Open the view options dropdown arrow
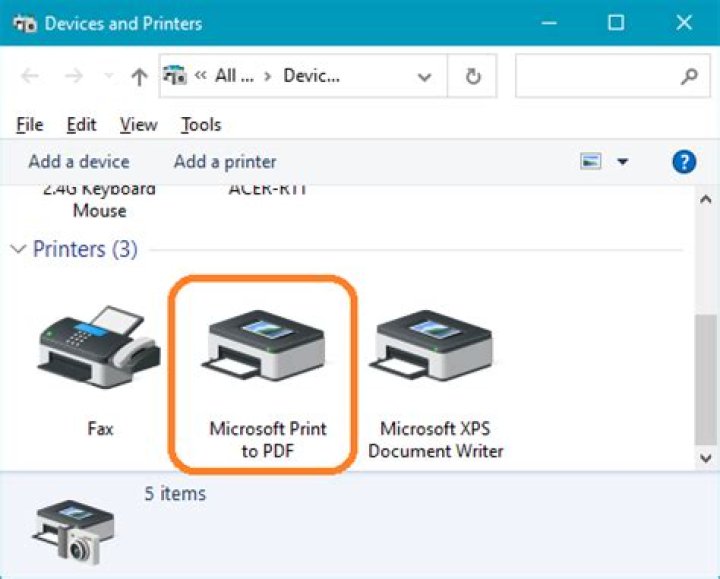Screen dimensions: 720x579 click(623, 162)
